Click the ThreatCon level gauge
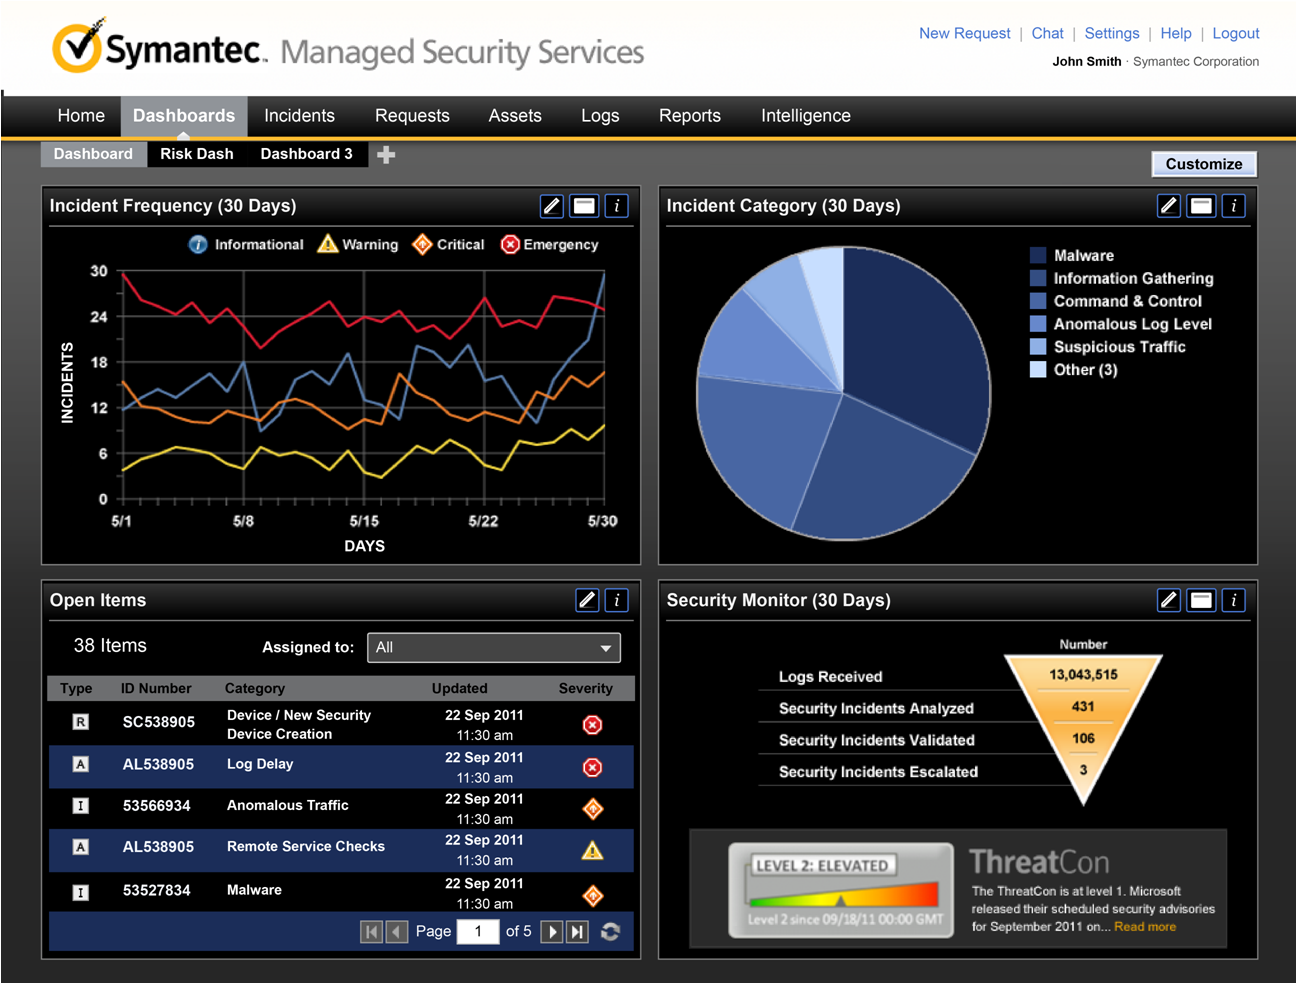 [841, 890]
